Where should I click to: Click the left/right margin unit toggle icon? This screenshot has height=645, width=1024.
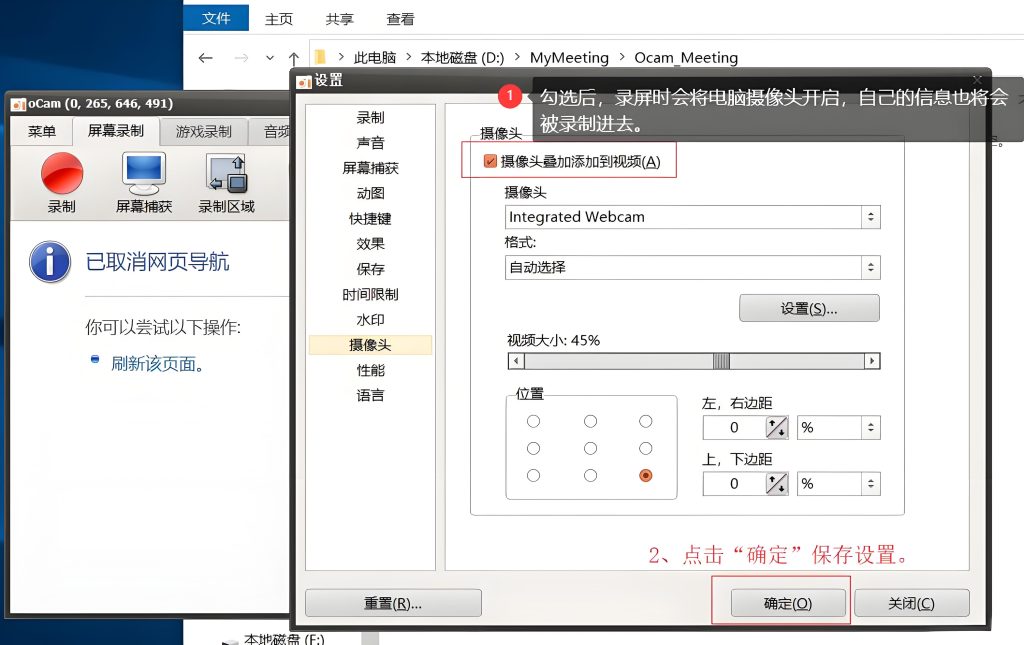[x=776, y=428]
